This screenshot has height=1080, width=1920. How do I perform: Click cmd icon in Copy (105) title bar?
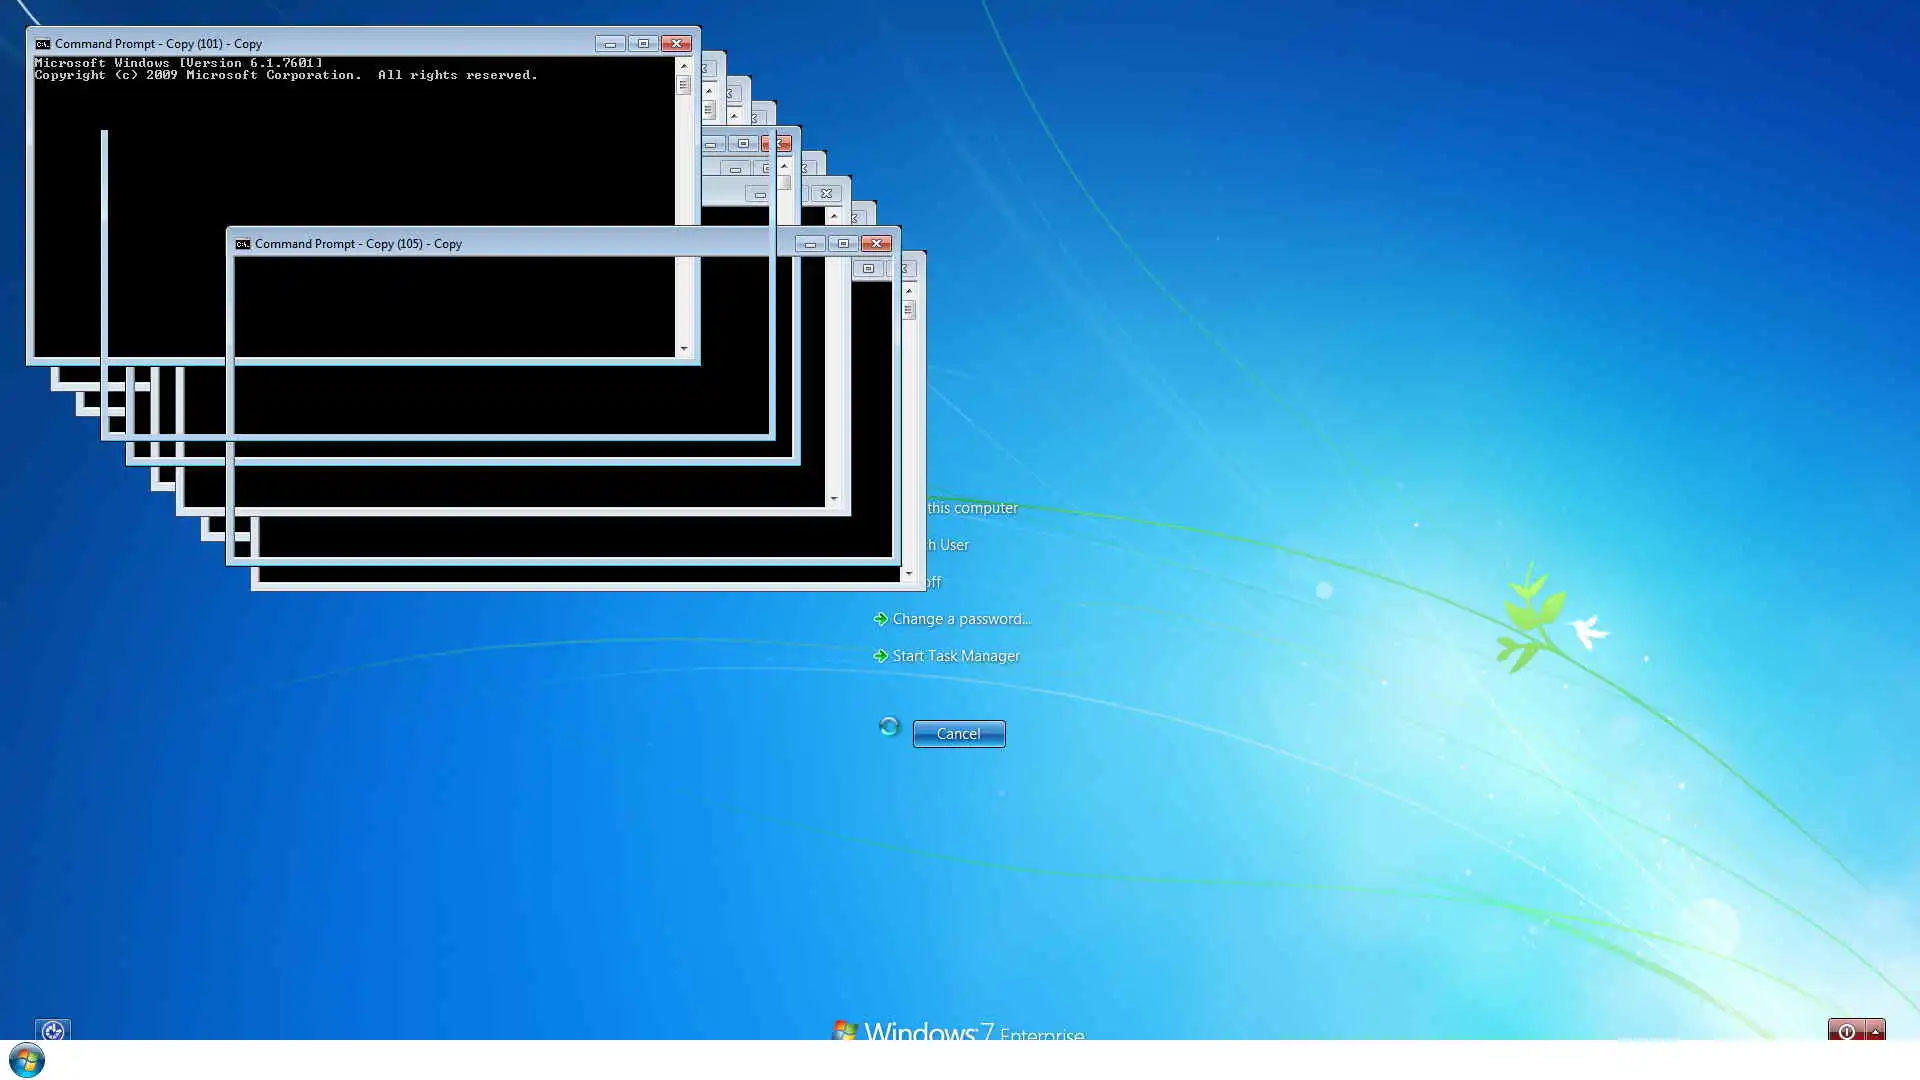(242, 244)
